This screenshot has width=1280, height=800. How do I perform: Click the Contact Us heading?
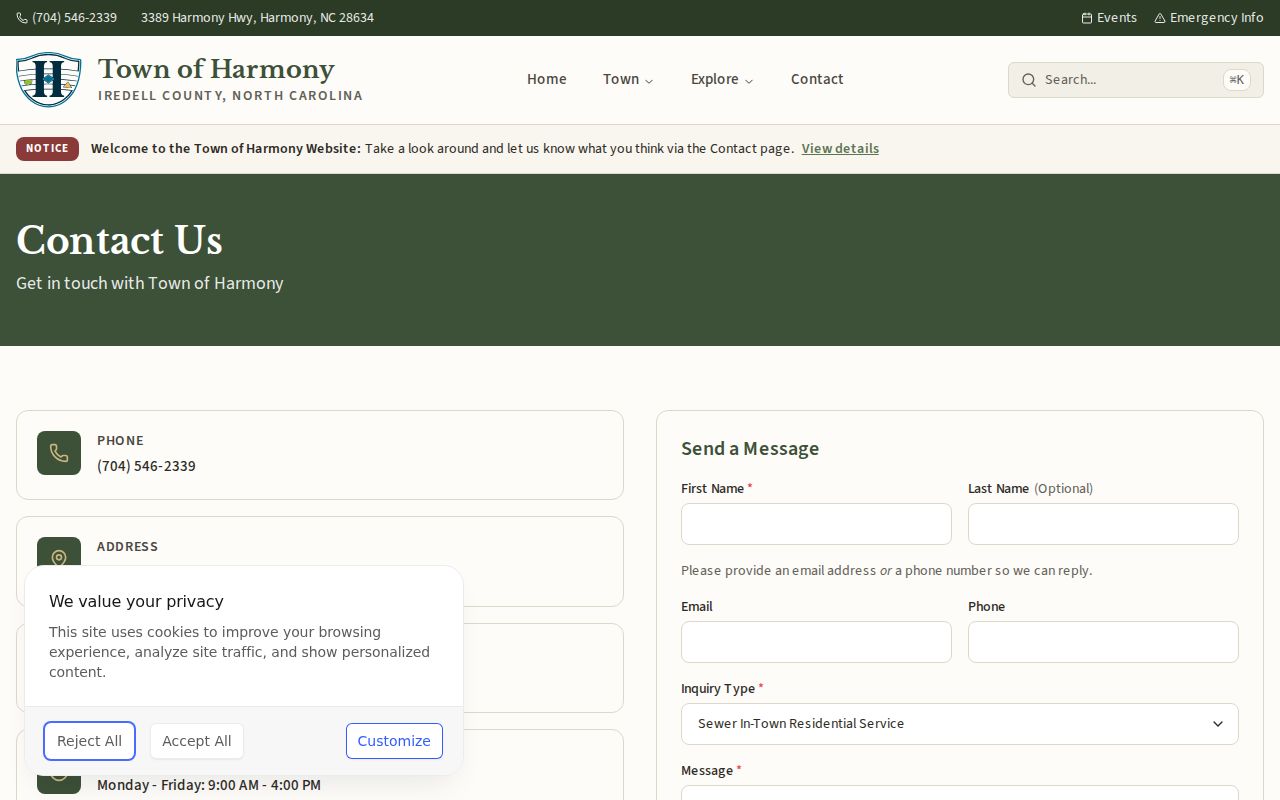pos(119,240)
